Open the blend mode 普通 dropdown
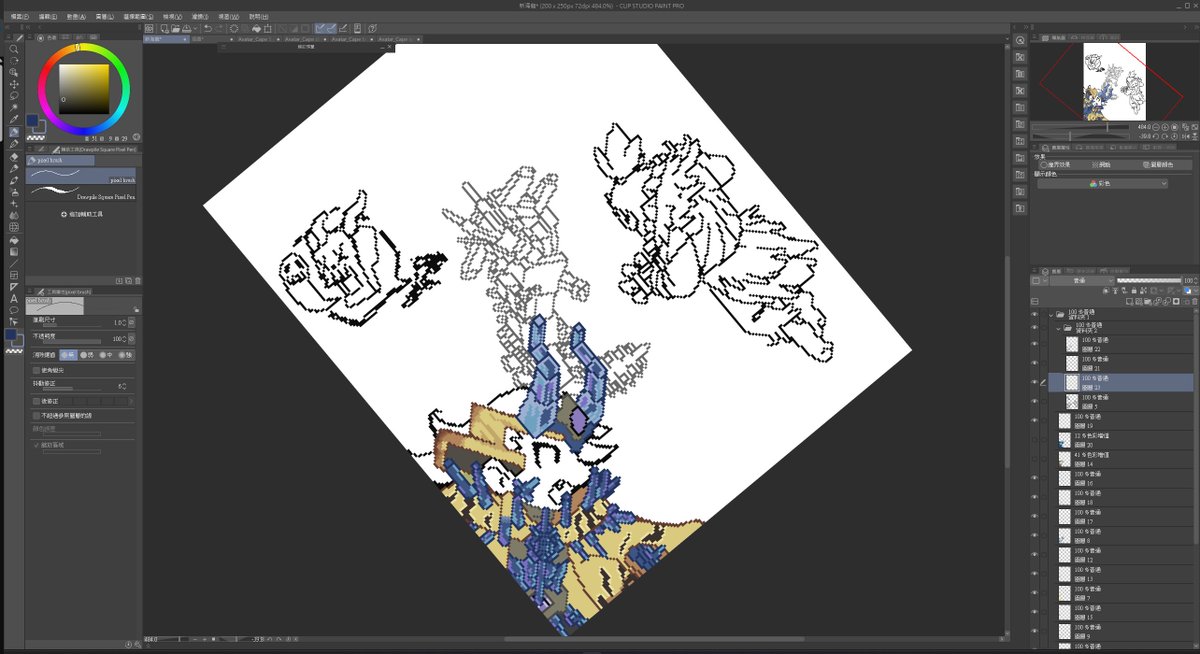 (1082, 281)
